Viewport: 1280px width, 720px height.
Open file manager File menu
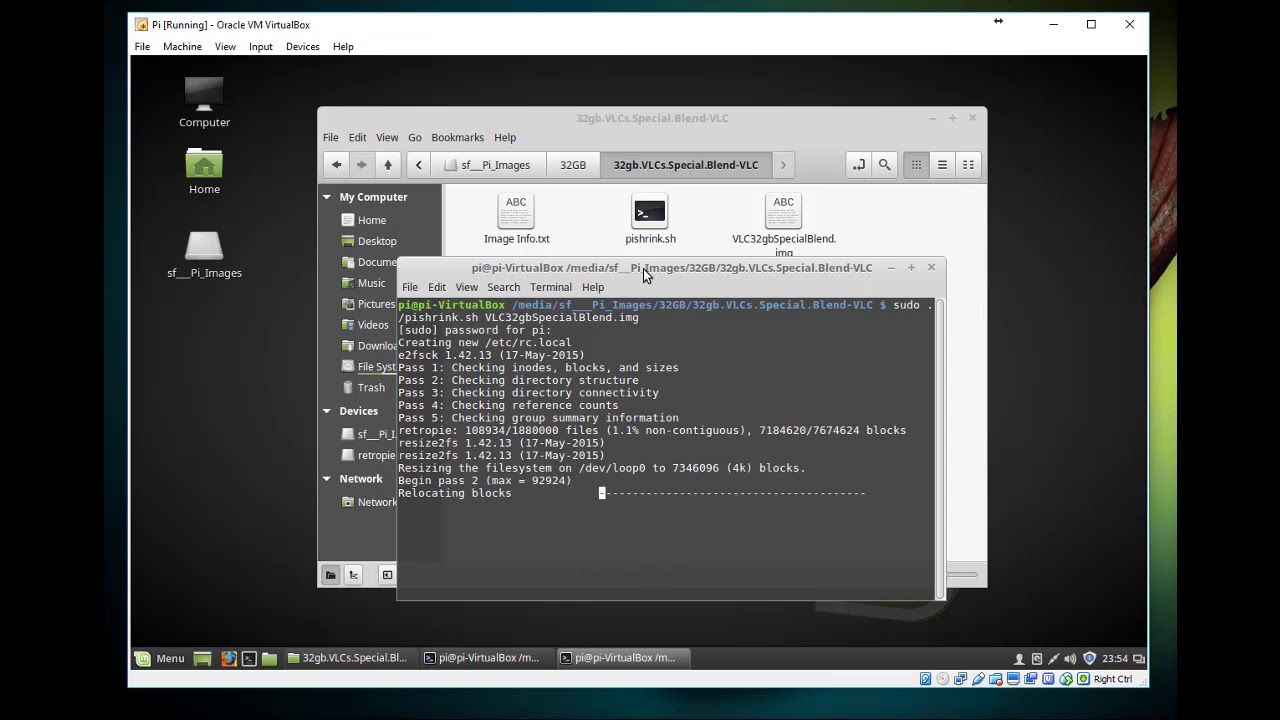point(330,138)
